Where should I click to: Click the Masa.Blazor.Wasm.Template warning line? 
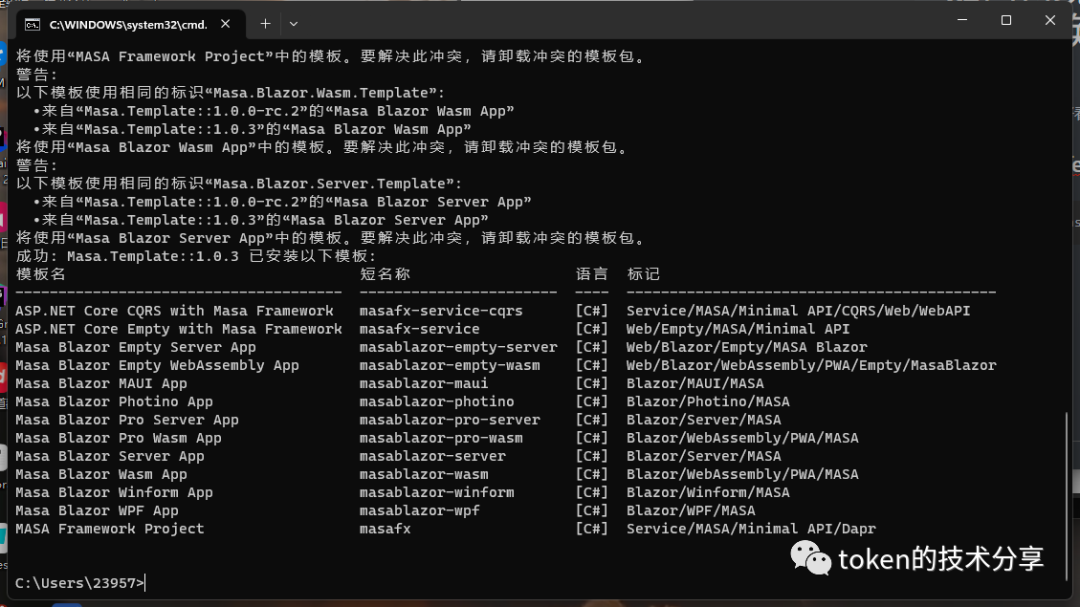pos(231,92)
